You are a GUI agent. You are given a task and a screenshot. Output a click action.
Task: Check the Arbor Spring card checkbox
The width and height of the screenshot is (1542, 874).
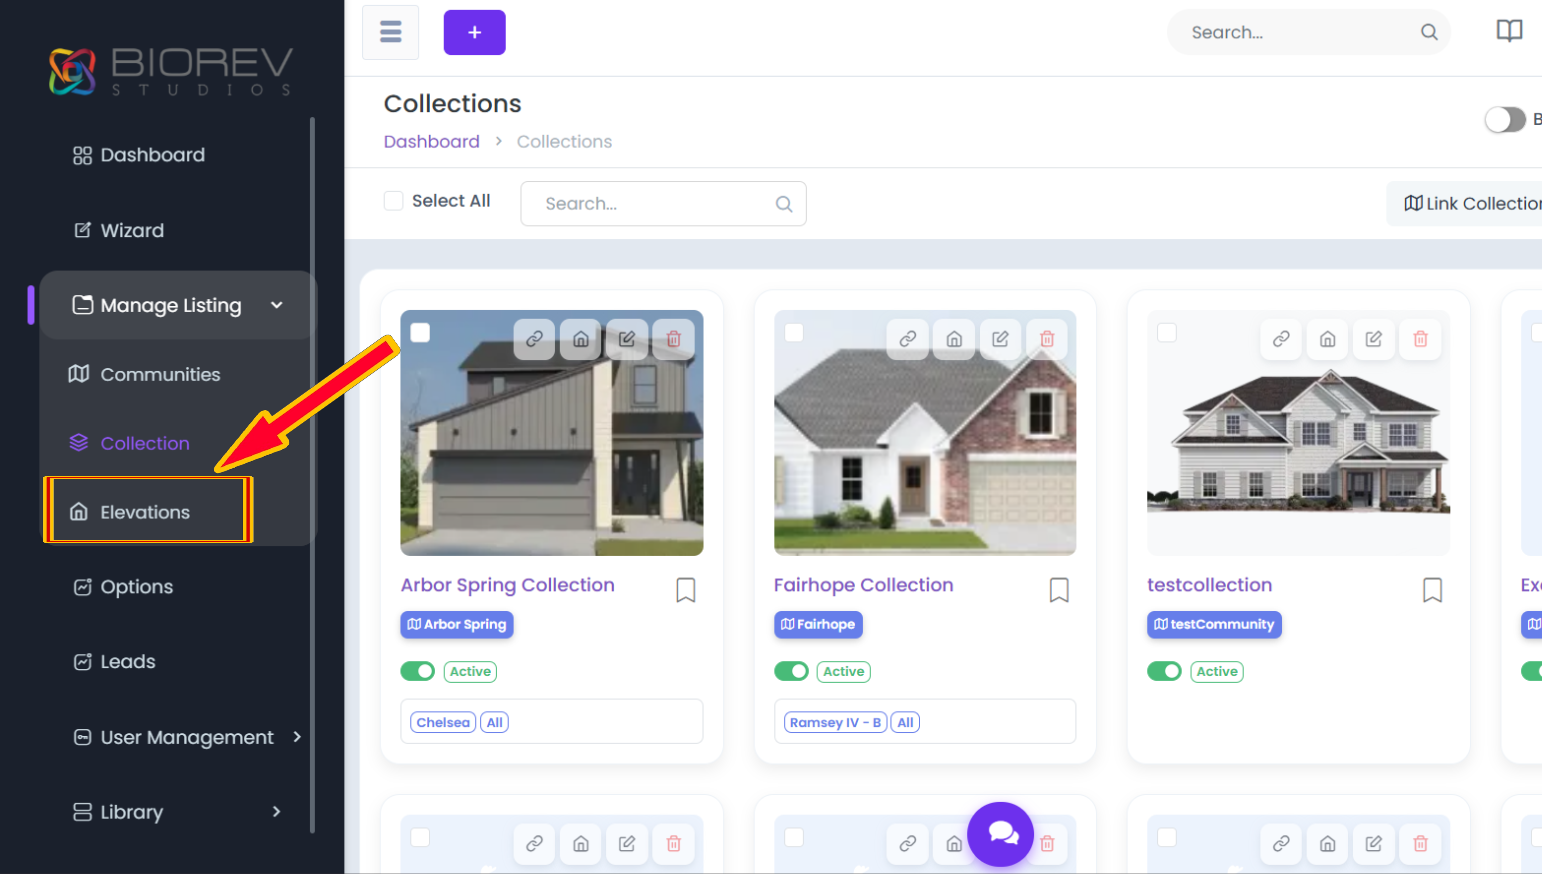[420, 332]
